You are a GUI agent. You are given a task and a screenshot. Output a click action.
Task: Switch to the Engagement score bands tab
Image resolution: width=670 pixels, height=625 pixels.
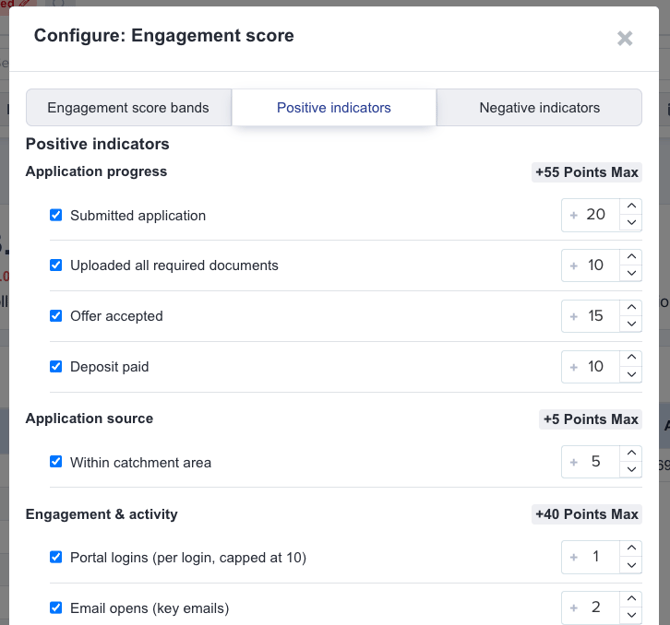(x=128, y=108)
